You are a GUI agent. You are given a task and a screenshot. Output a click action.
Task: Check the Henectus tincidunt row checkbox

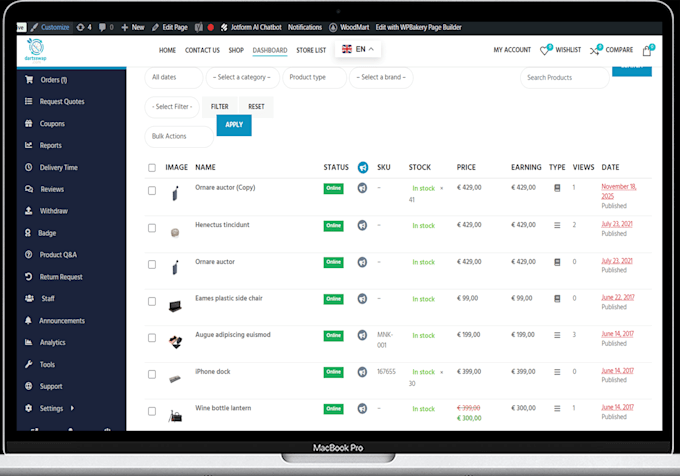point(152,228)
